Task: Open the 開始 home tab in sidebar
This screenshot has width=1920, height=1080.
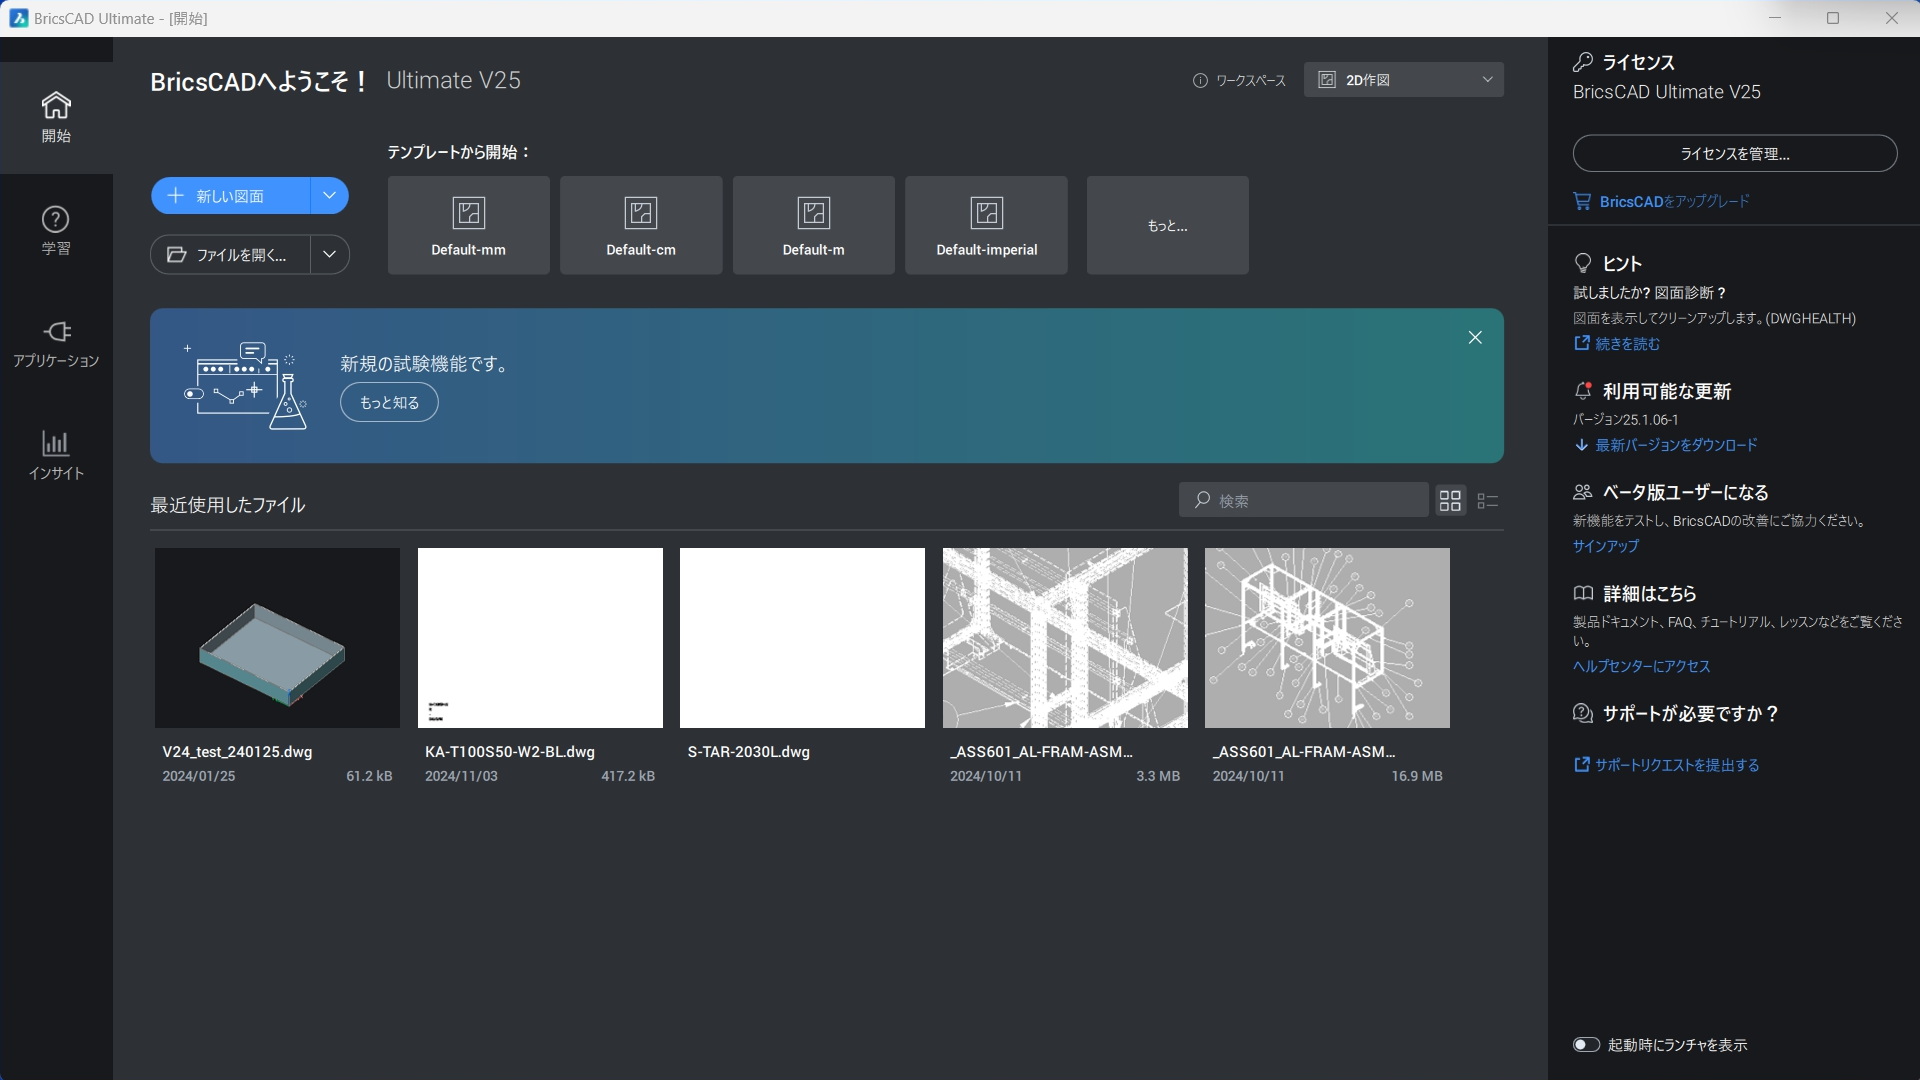Action: [56, 117]
